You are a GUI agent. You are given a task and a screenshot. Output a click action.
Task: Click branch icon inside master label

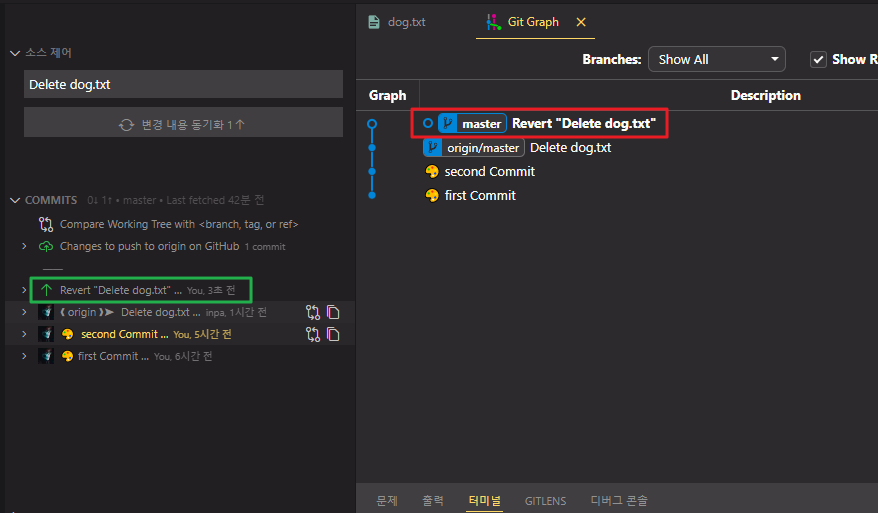[447, 123]
